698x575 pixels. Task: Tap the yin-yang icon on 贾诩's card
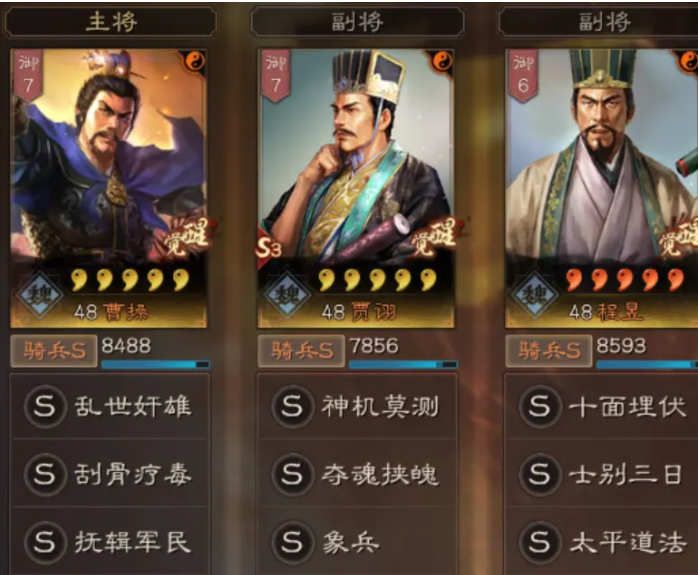442,62
